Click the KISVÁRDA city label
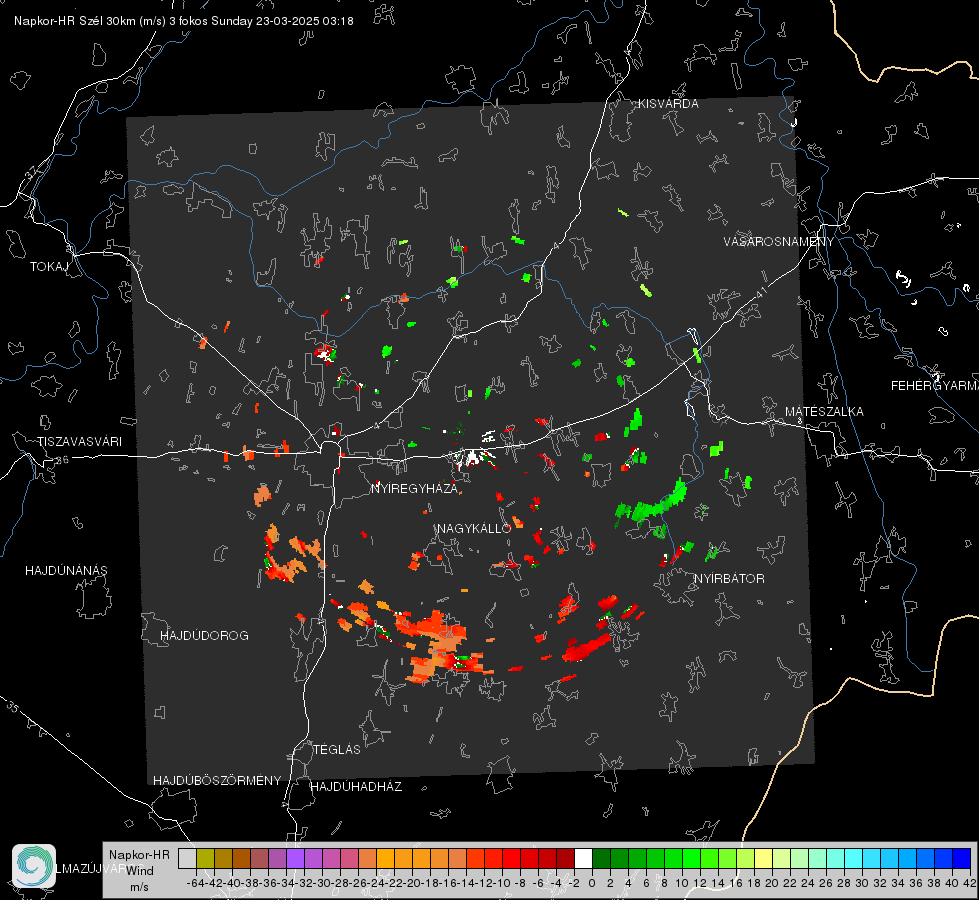979x900 pixels. (x=668, y=104)
